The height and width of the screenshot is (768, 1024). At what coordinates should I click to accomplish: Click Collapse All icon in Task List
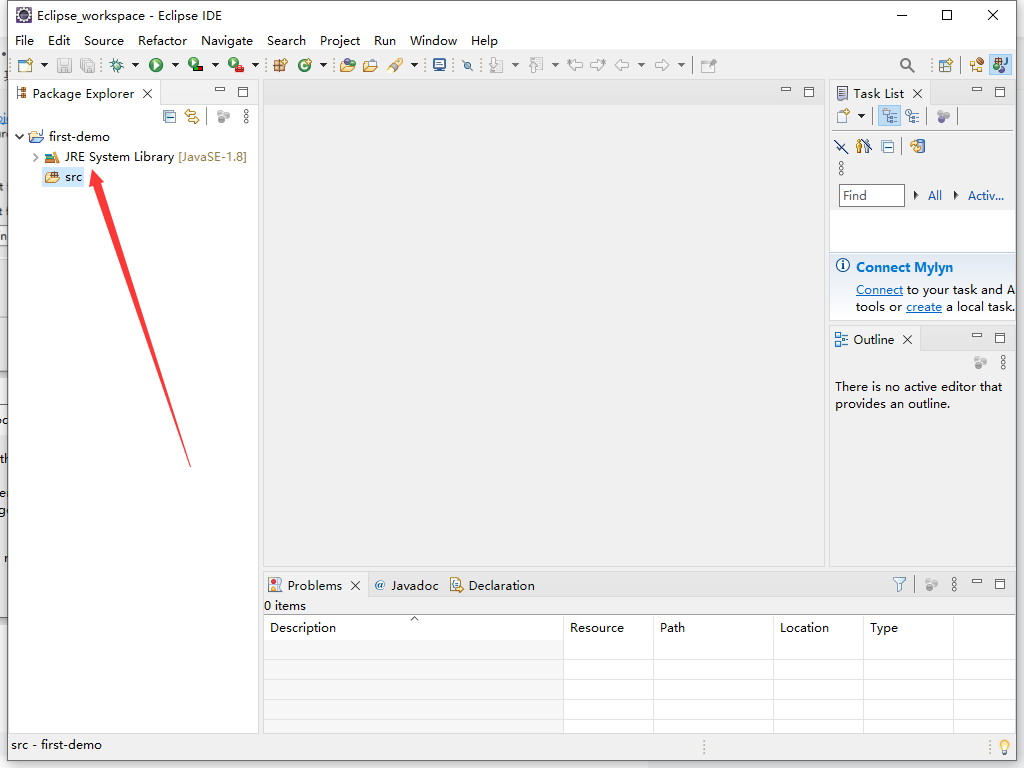(x=888, y=146)
